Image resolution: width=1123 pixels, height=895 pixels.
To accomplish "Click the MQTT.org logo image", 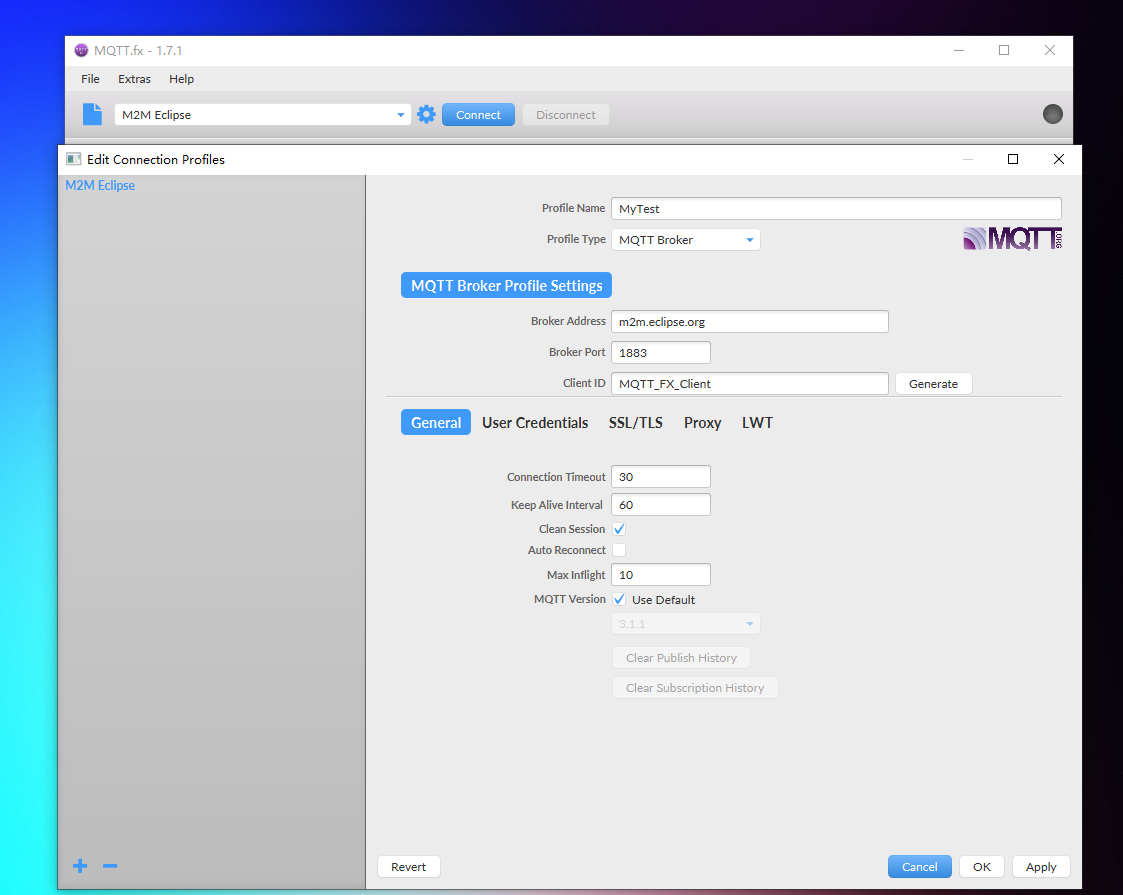I will [1012, 238].
